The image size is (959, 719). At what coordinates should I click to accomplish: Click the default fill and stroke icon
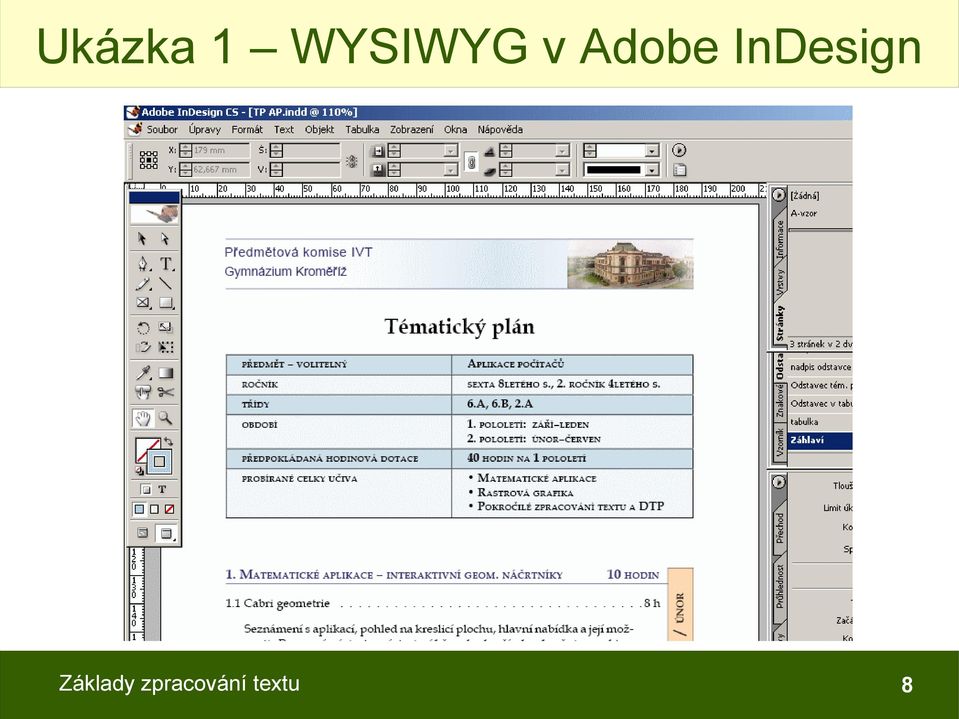coord(139,471)
